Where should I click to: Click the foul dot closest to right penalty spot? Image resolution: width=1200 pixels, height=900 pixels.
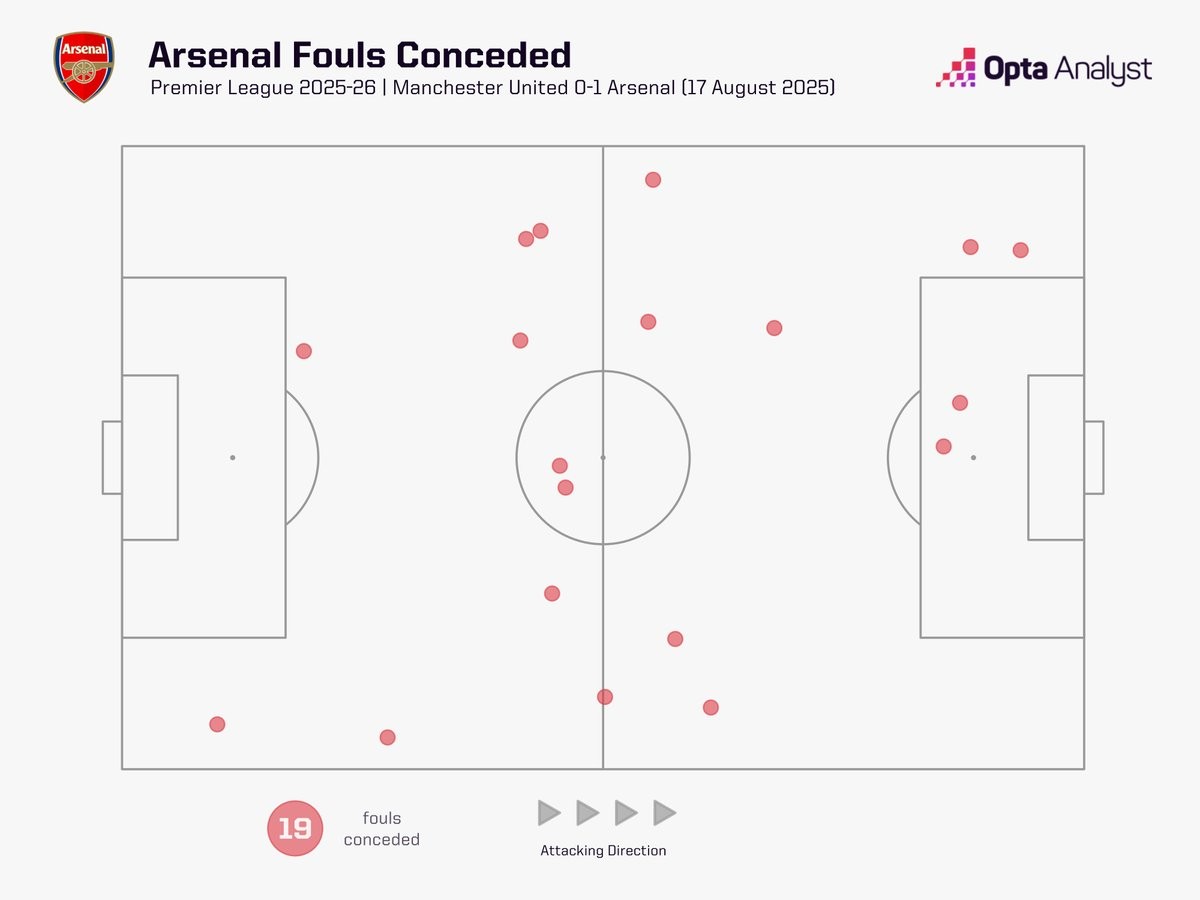click(x=944, y=446)
